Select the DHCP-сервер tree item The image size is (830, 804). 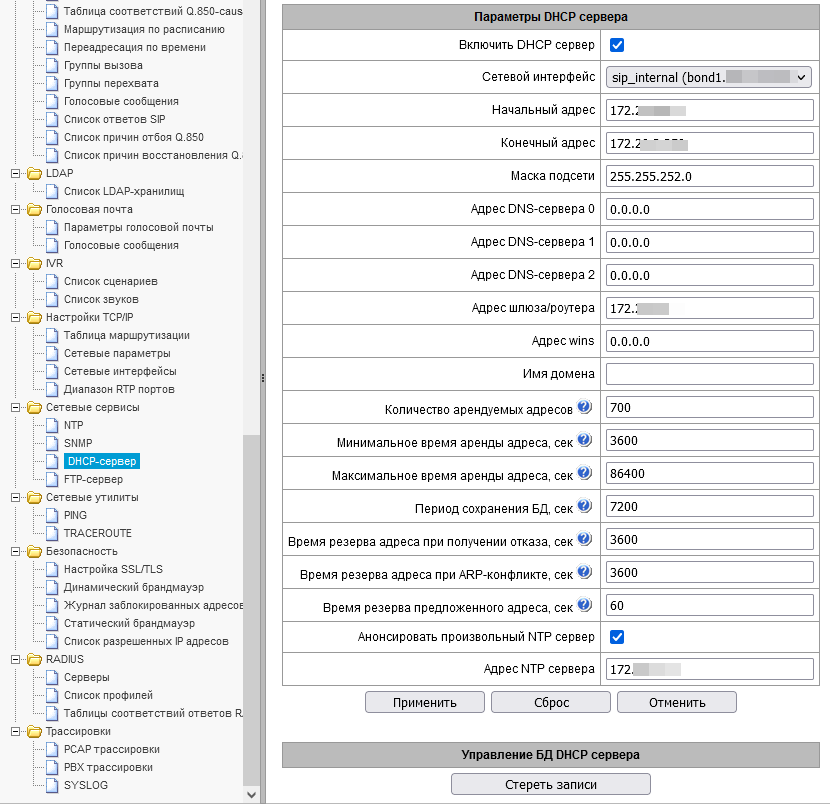tap(102, 461)
